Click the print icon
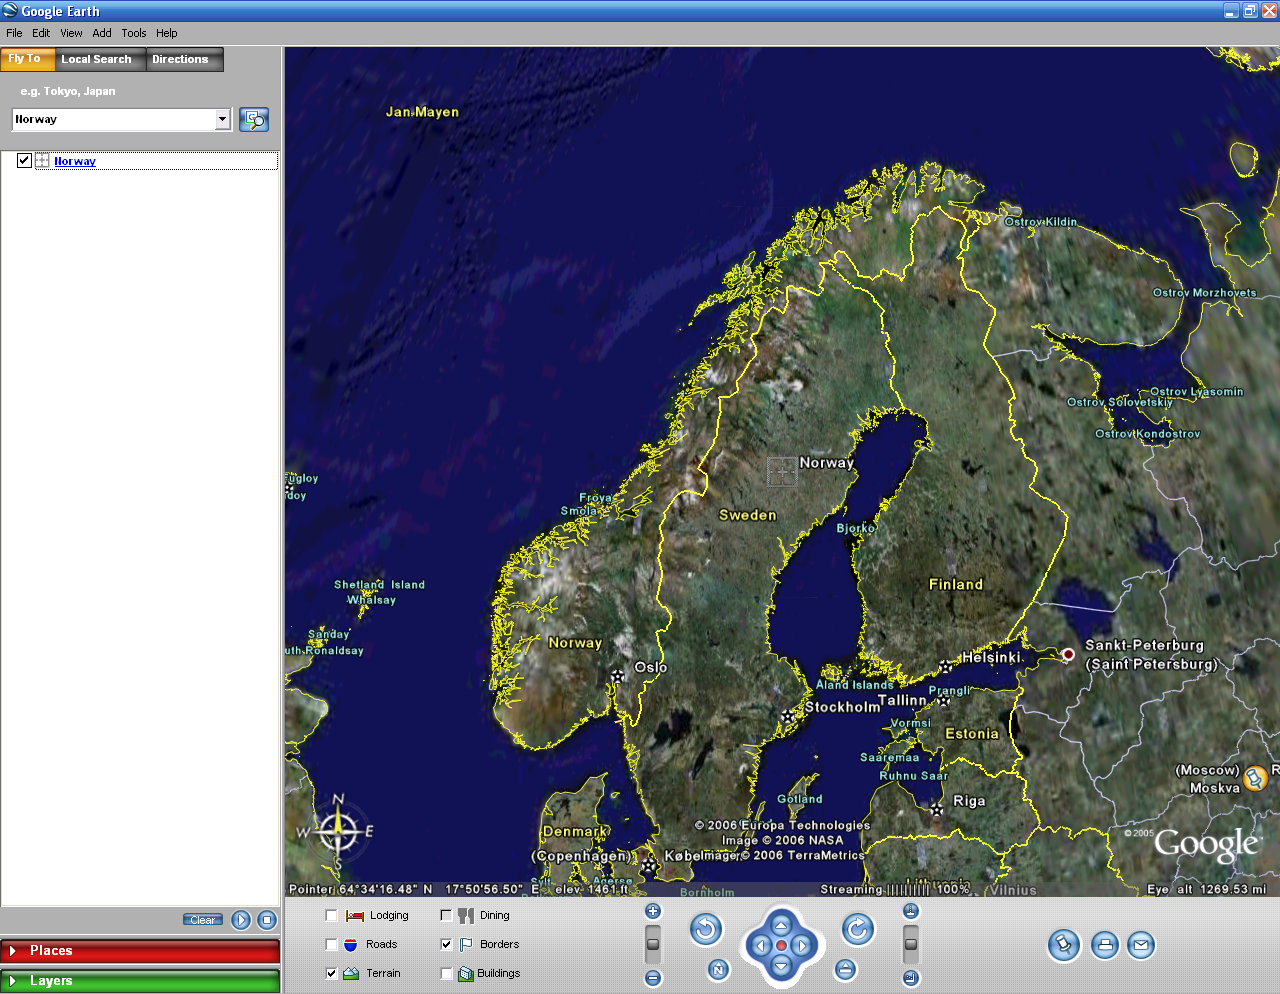The width and height of the screenshot is (1280, 994). point(1104,945)
